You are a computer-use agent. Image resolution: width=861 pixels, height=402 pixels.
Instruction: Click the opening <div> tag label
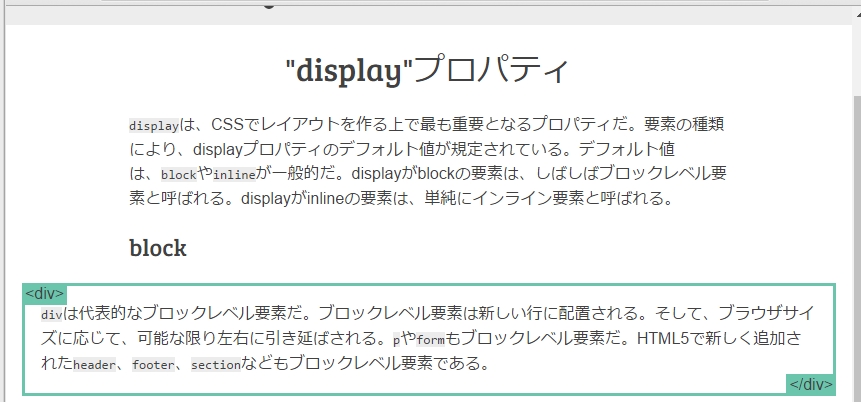click(45, 294)
